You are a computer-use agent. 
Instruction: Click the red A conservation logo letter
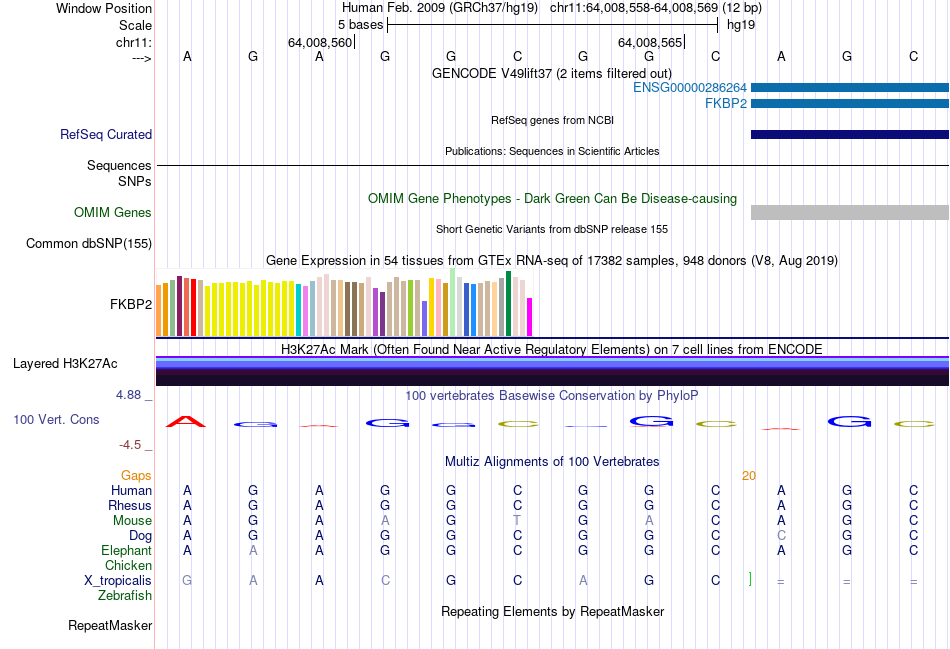pyautogui.click(x=186, y=421)
